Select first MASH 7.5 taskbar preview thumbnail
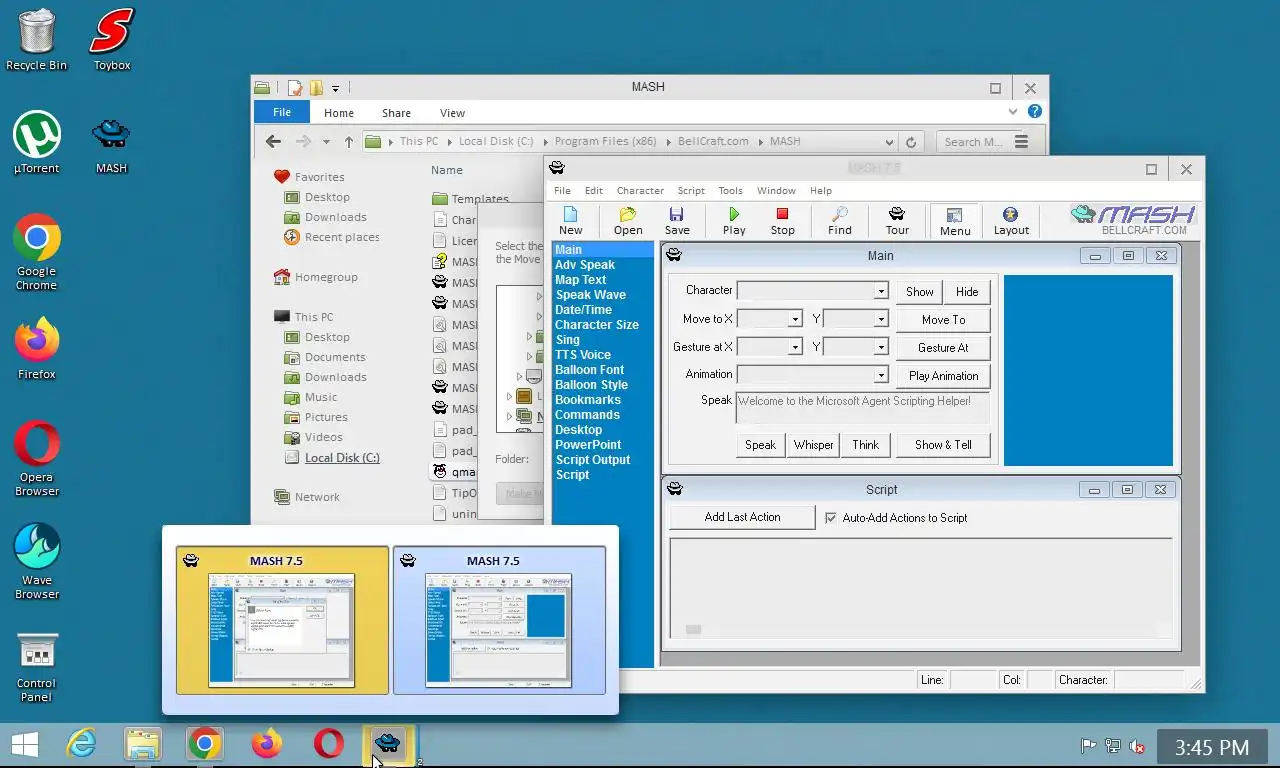The height and width of the screenshot is (768, 1280). click(282, 620)
